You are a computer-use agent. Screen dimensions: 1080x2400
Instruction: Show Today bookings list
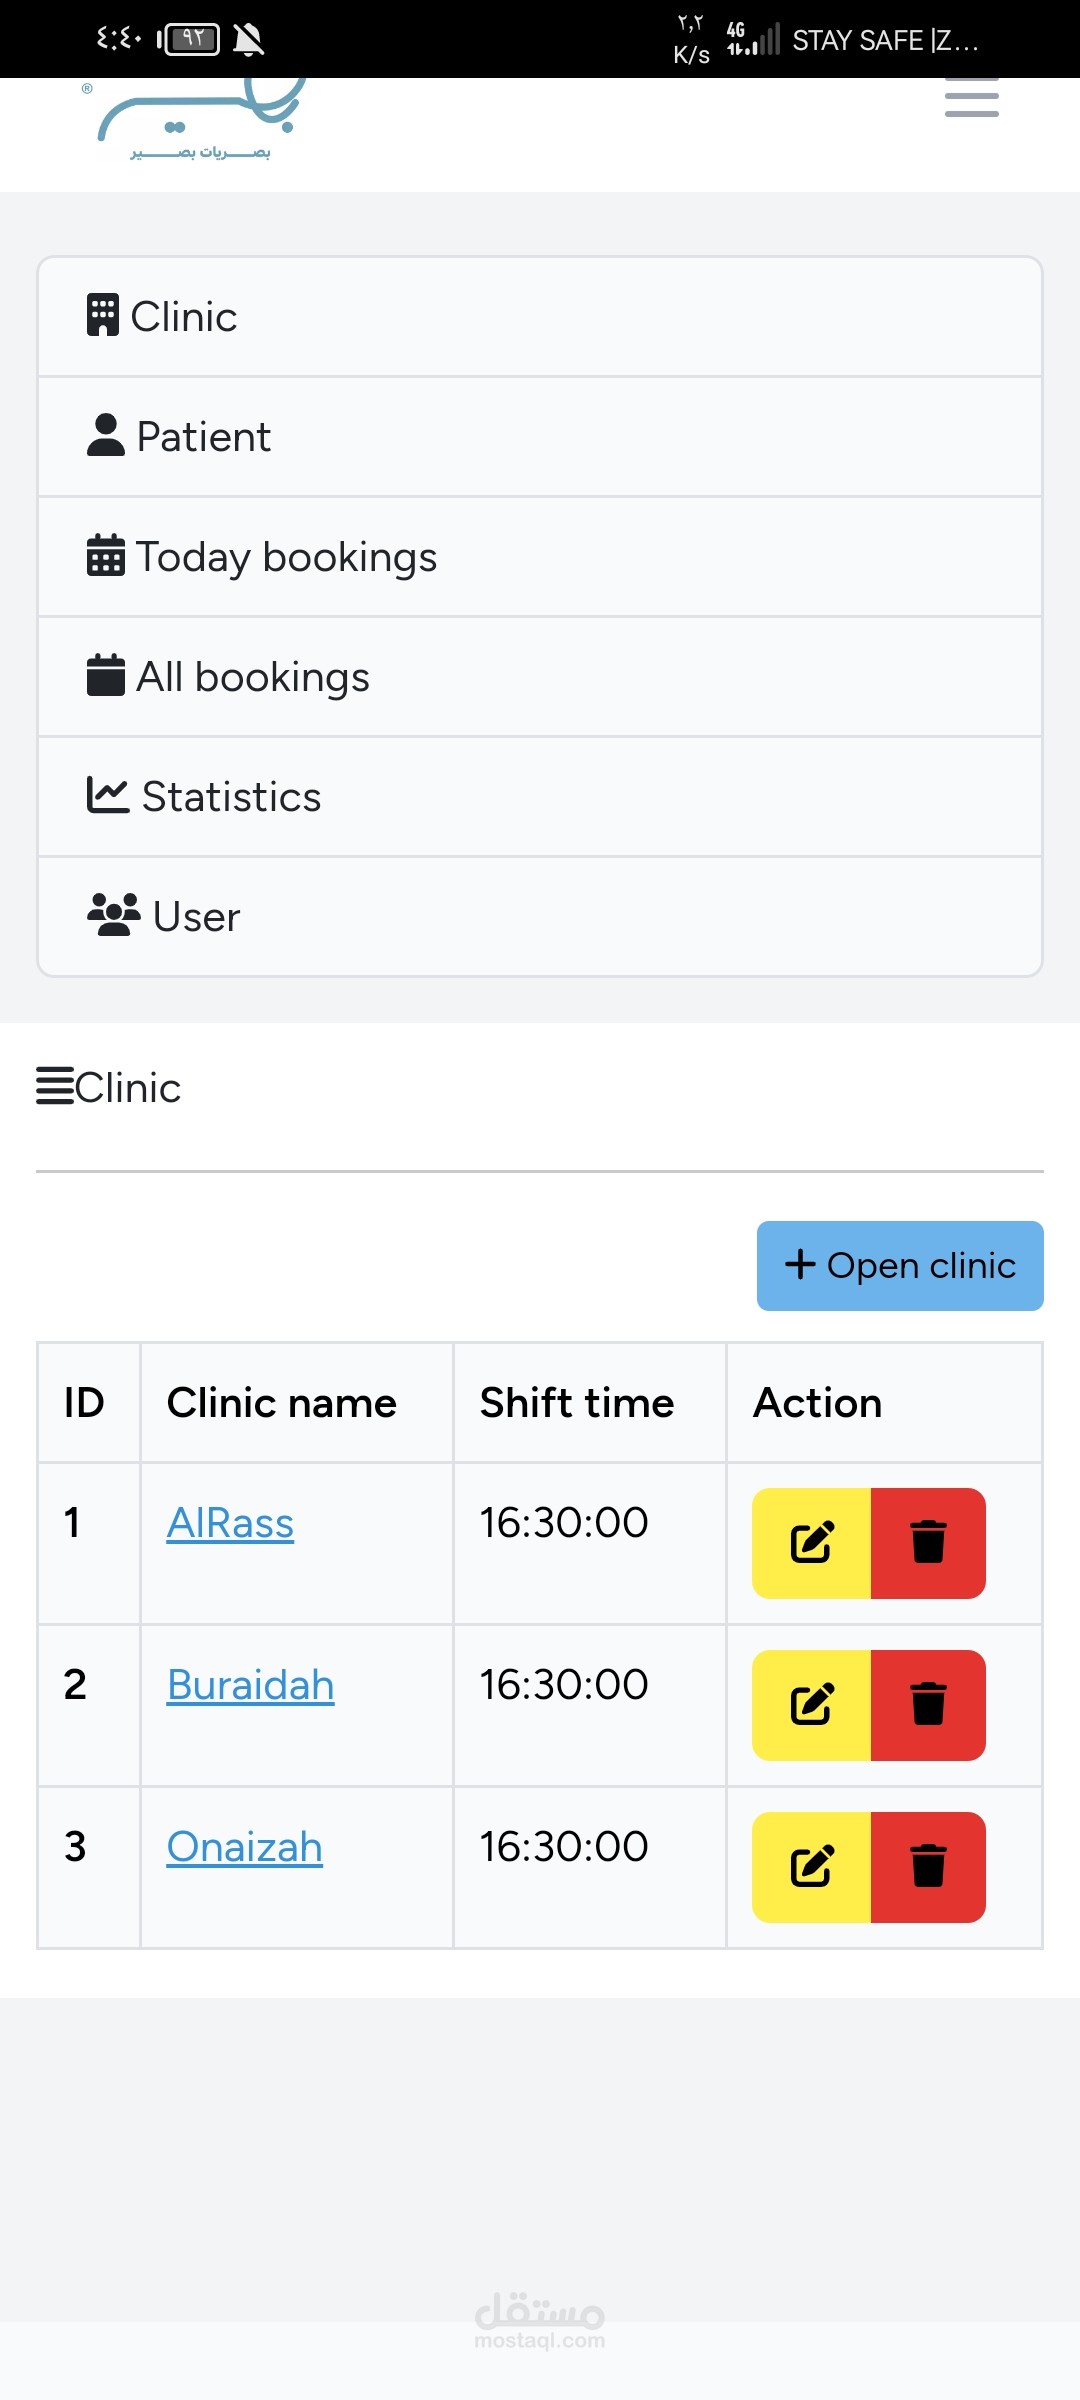tap(540, 557)
